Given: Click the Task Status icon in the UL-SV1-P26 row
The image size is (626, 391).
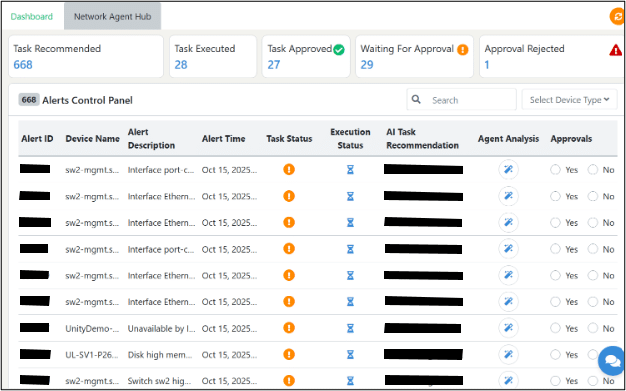Looking at the screenshot, I should [x=289, y=354].
